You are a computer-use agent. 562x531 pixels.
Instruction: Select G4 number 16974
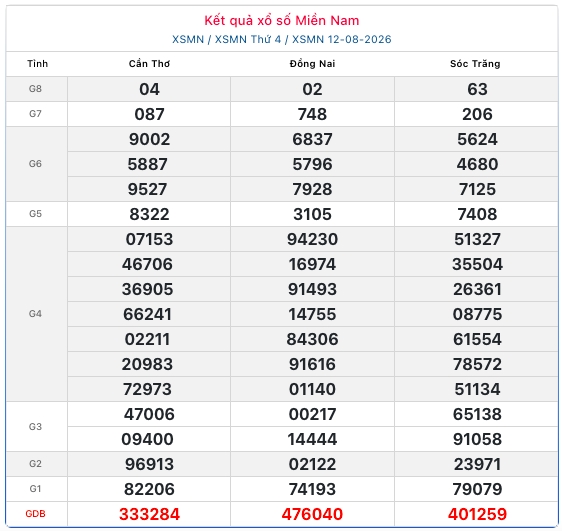coord(312,264)
